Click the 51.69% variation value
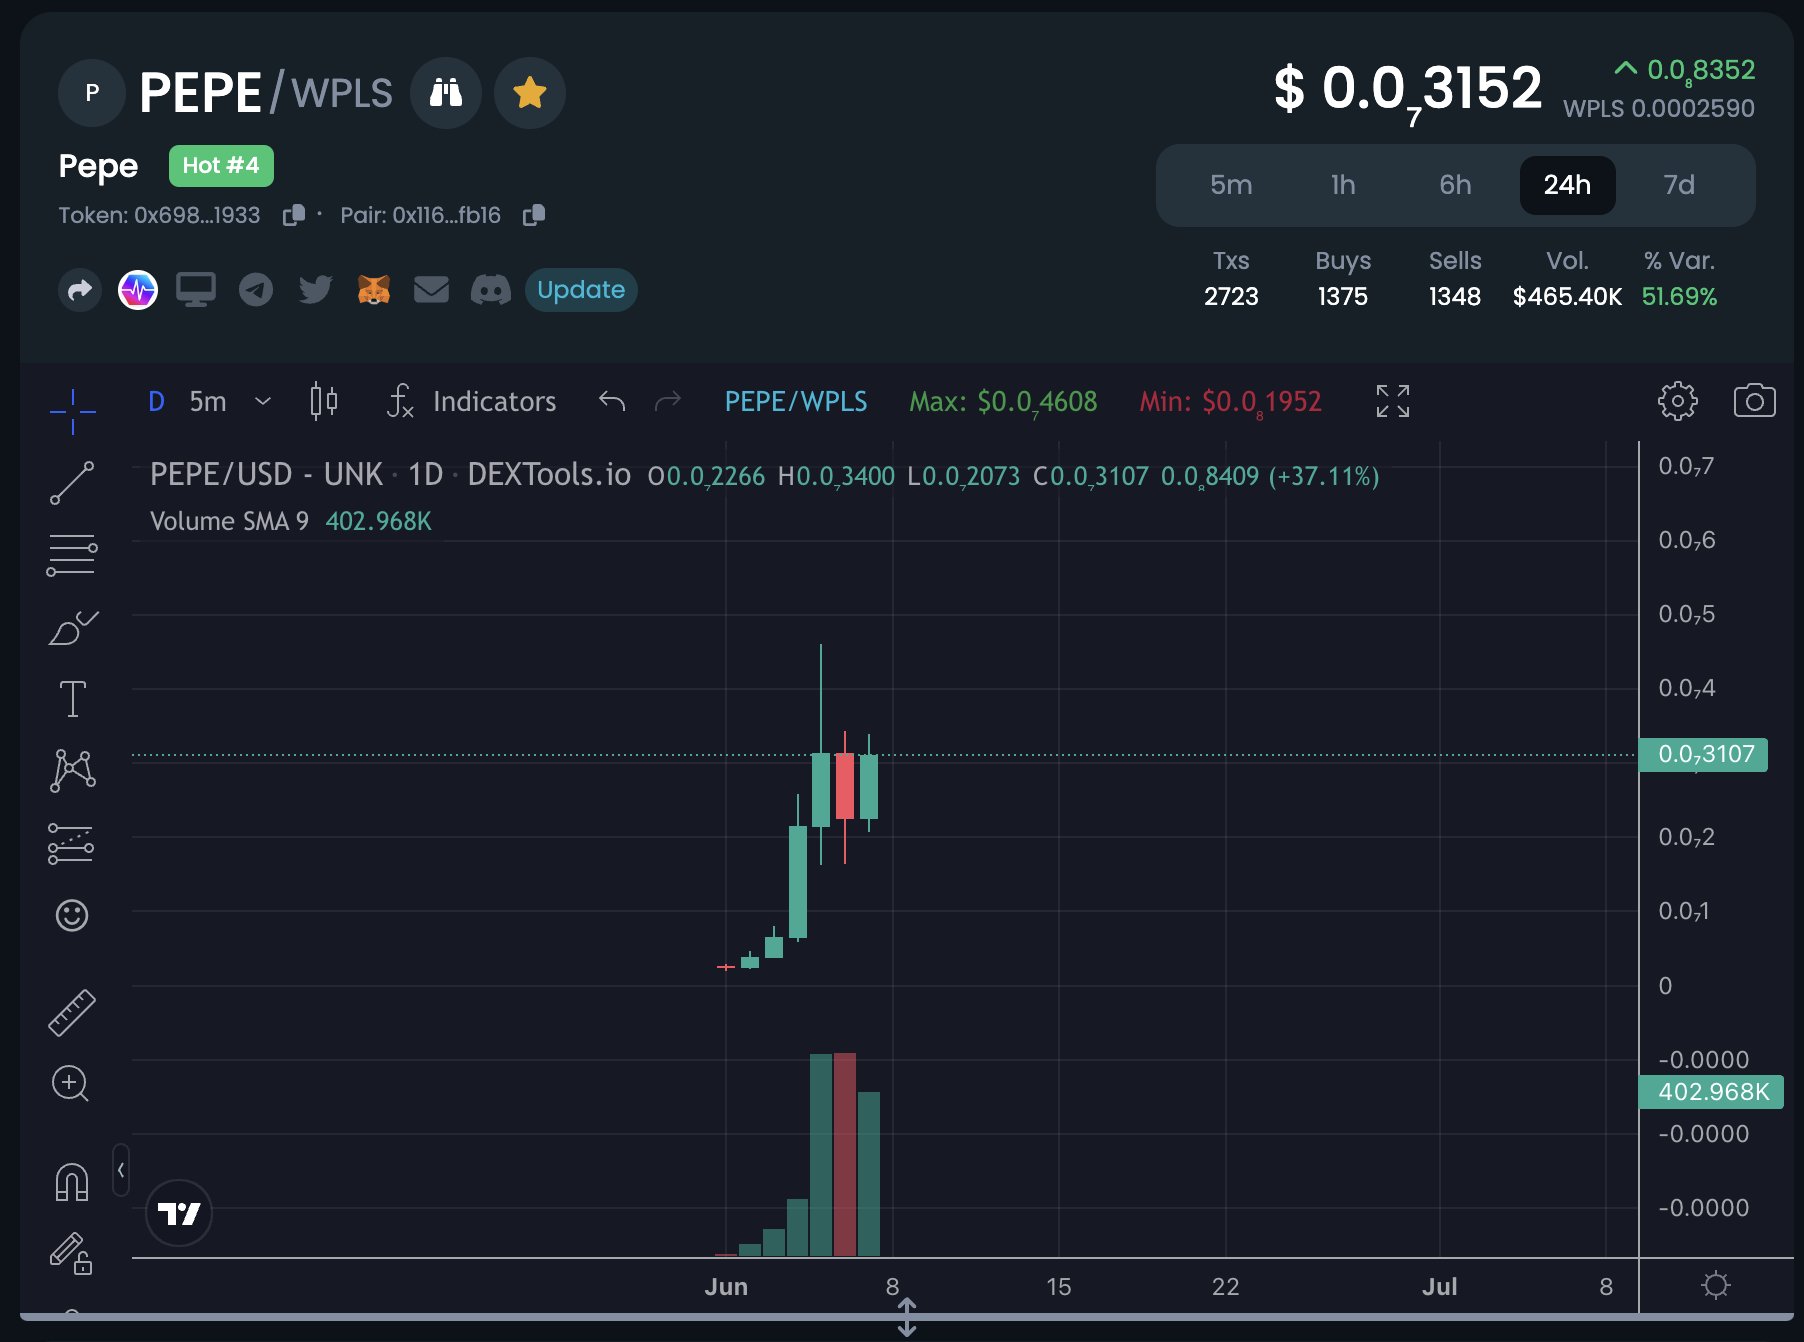This screenshot has width=1804, height=1342. (x=1679, y=297)
